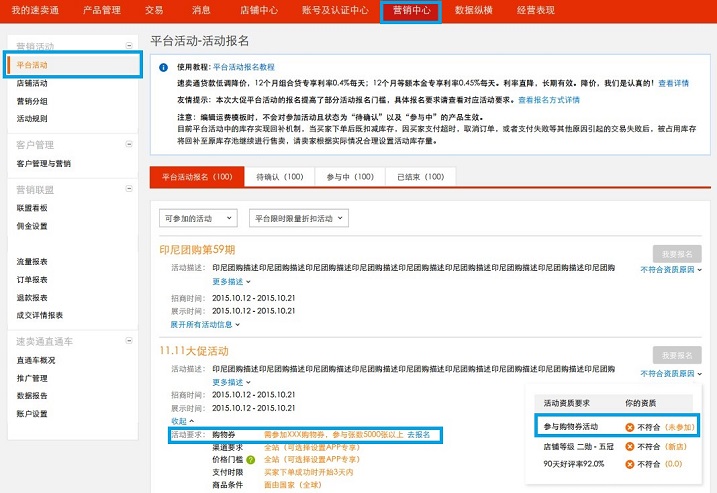
Task: Click 你的资质 column header
Action: coord(641,403)
